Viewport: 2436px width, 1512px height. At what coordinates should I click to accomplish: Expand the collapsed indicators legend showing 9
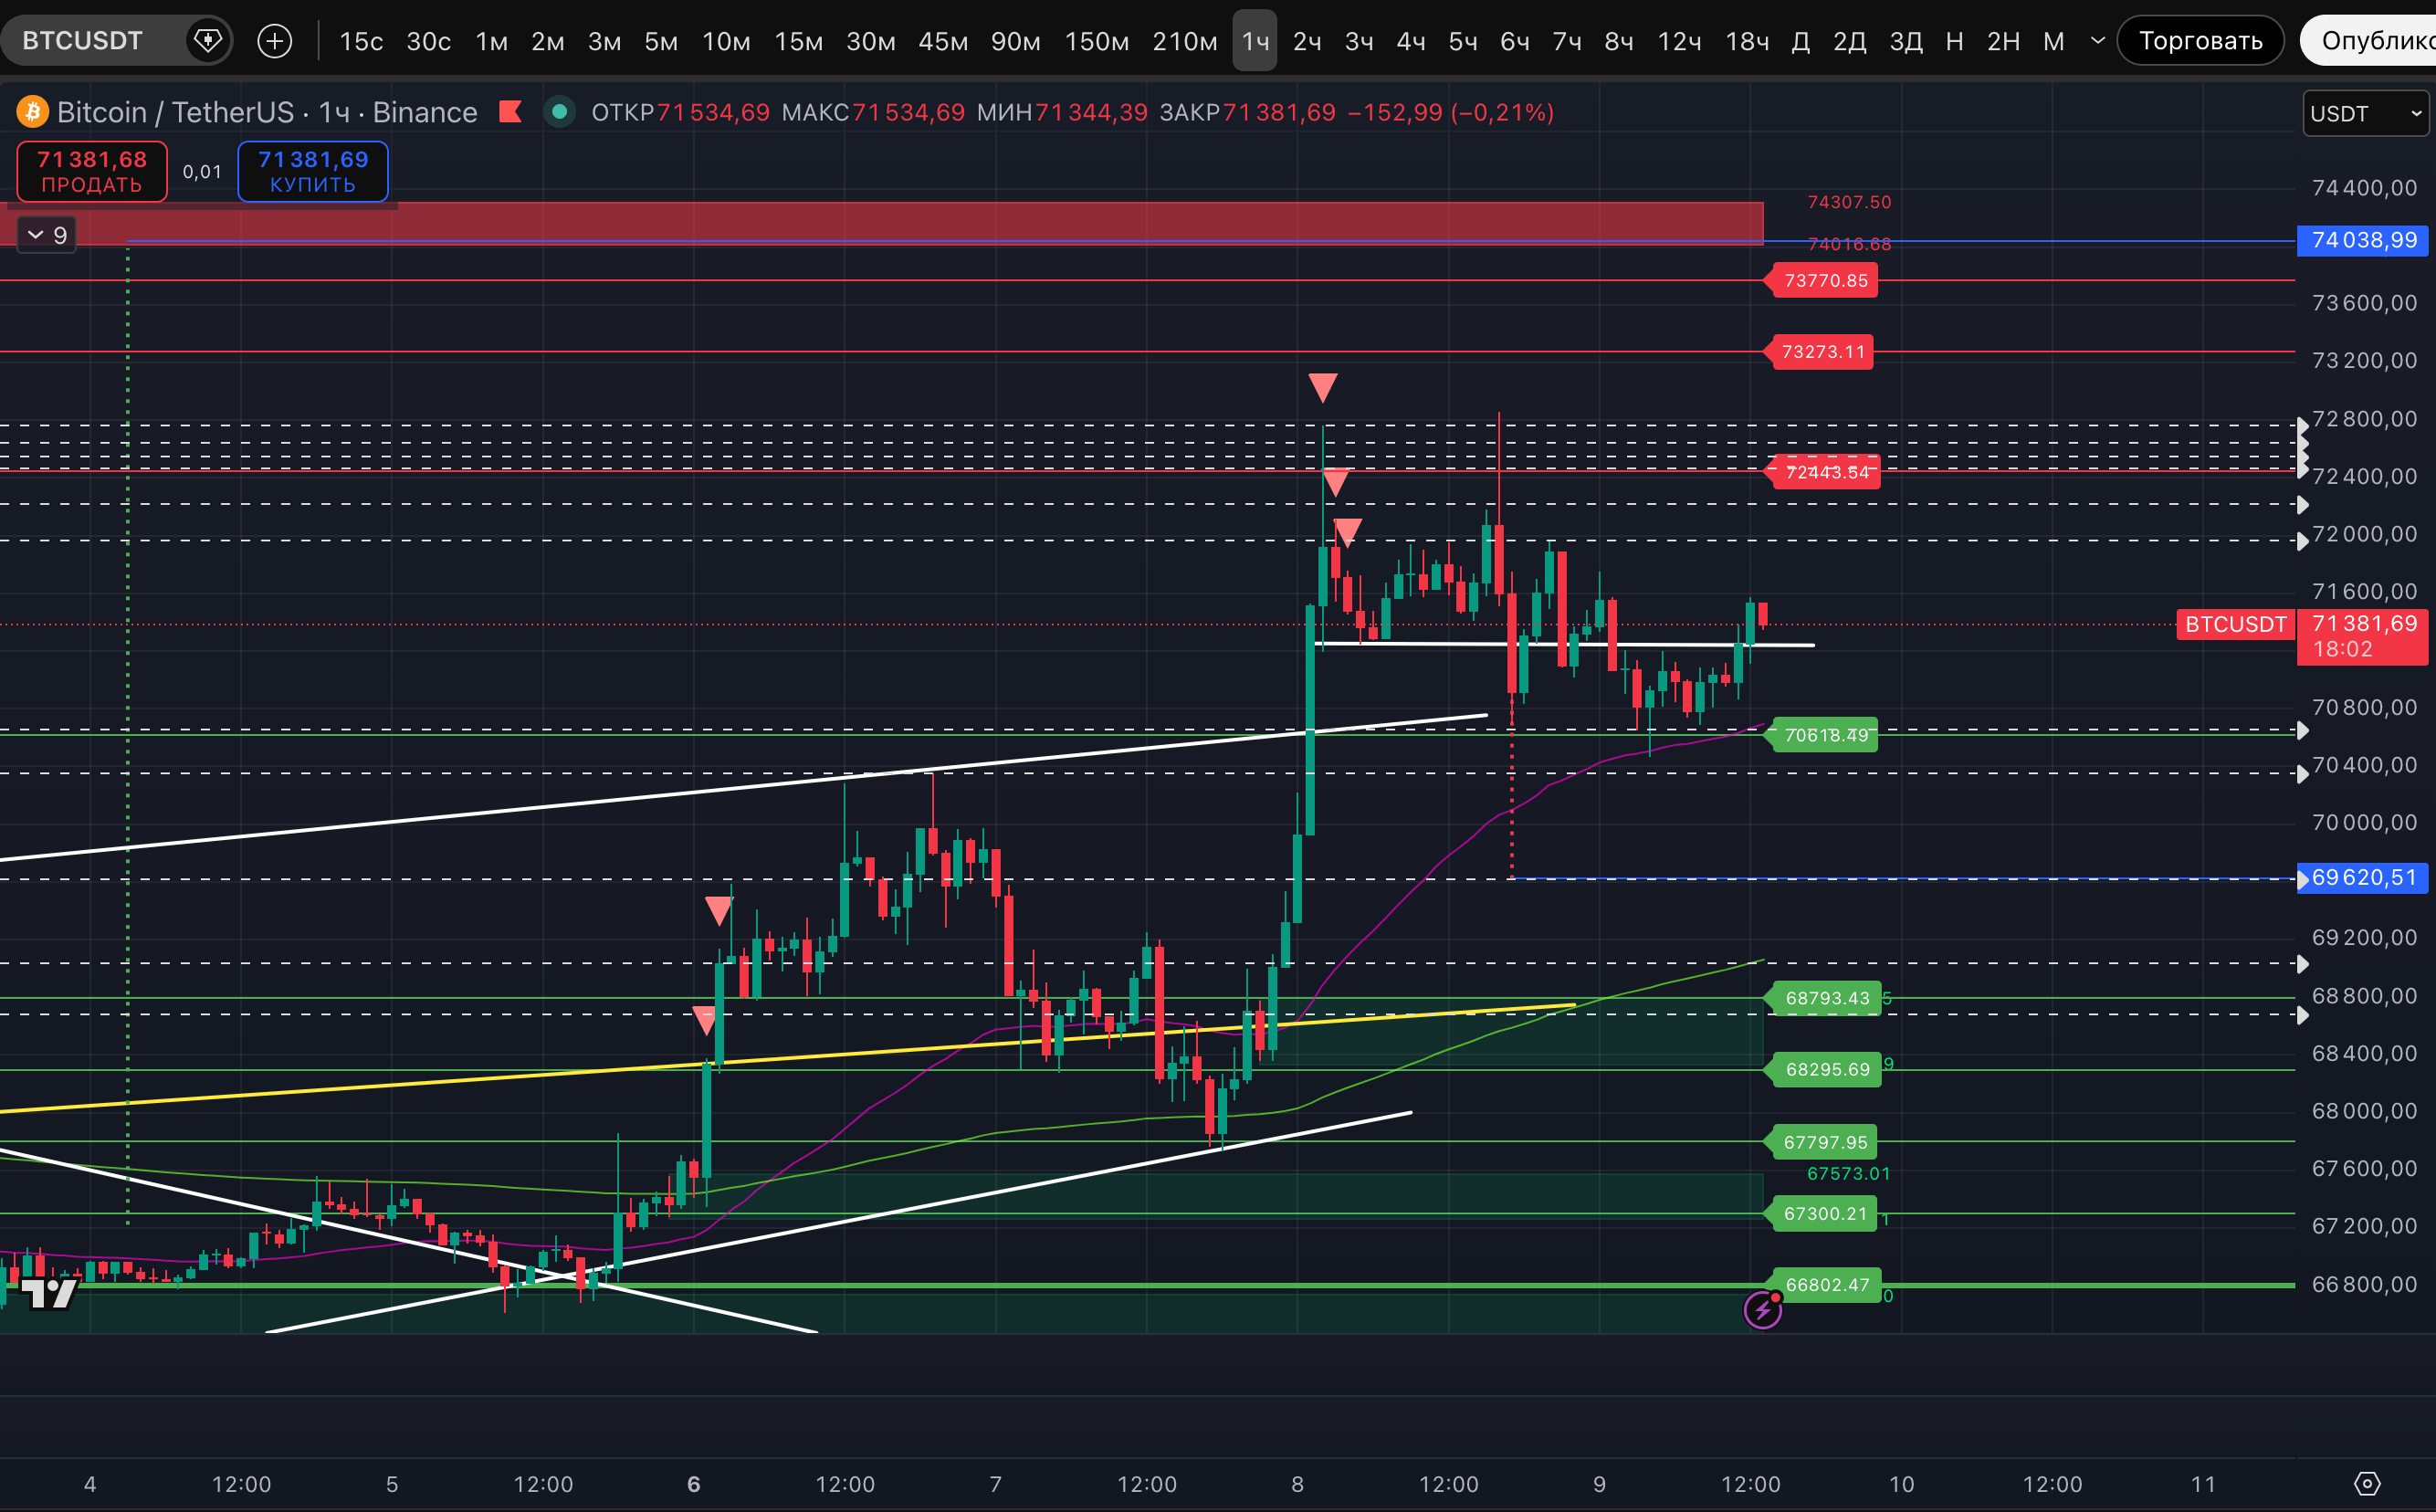(x=47, y=235)
